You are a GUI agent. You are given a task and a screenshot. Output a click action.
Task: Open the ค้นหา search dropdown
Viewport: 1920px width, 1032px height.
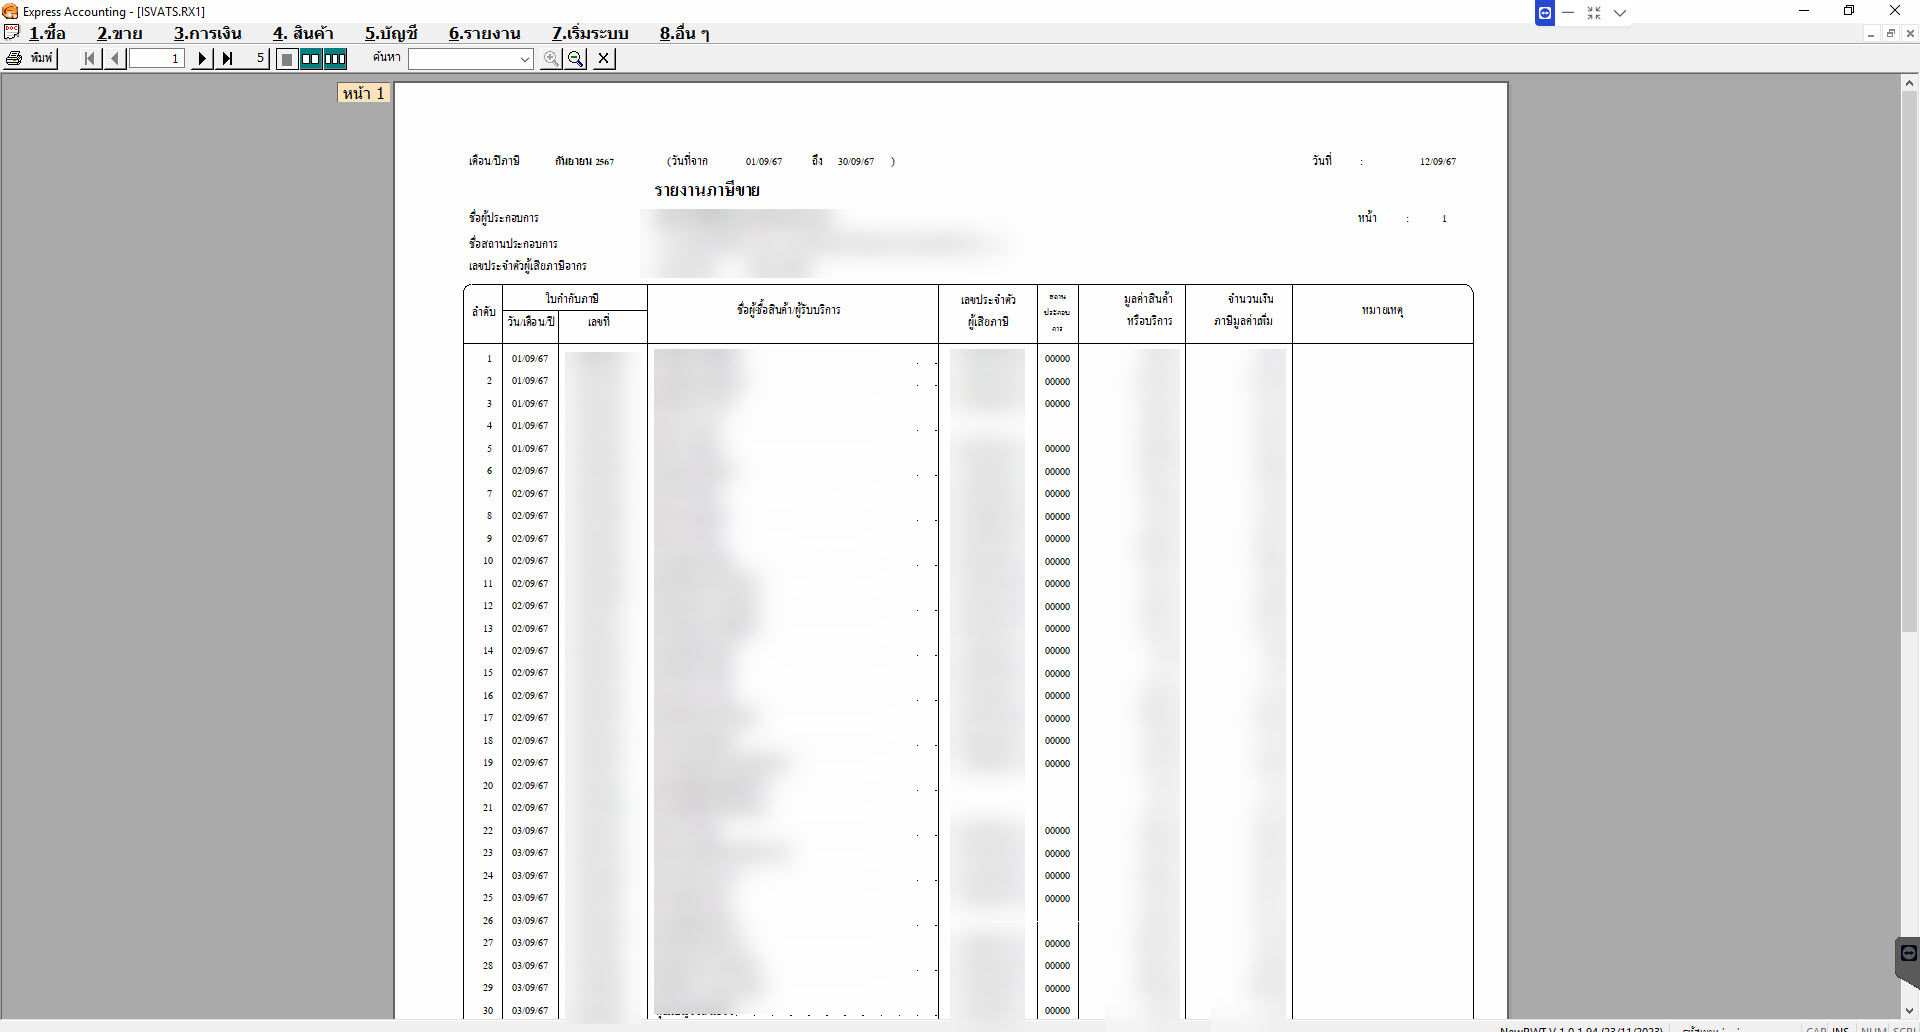(524, 59)
